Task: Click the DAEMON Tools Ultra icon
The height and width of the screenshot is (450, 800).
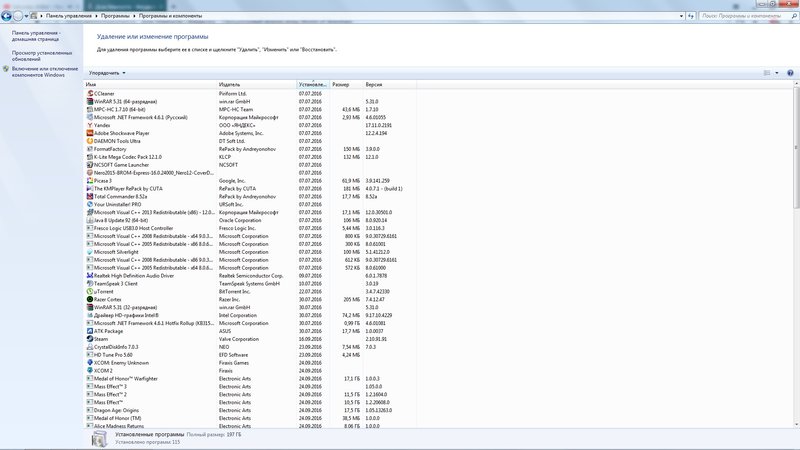Action: pos(90,141)
